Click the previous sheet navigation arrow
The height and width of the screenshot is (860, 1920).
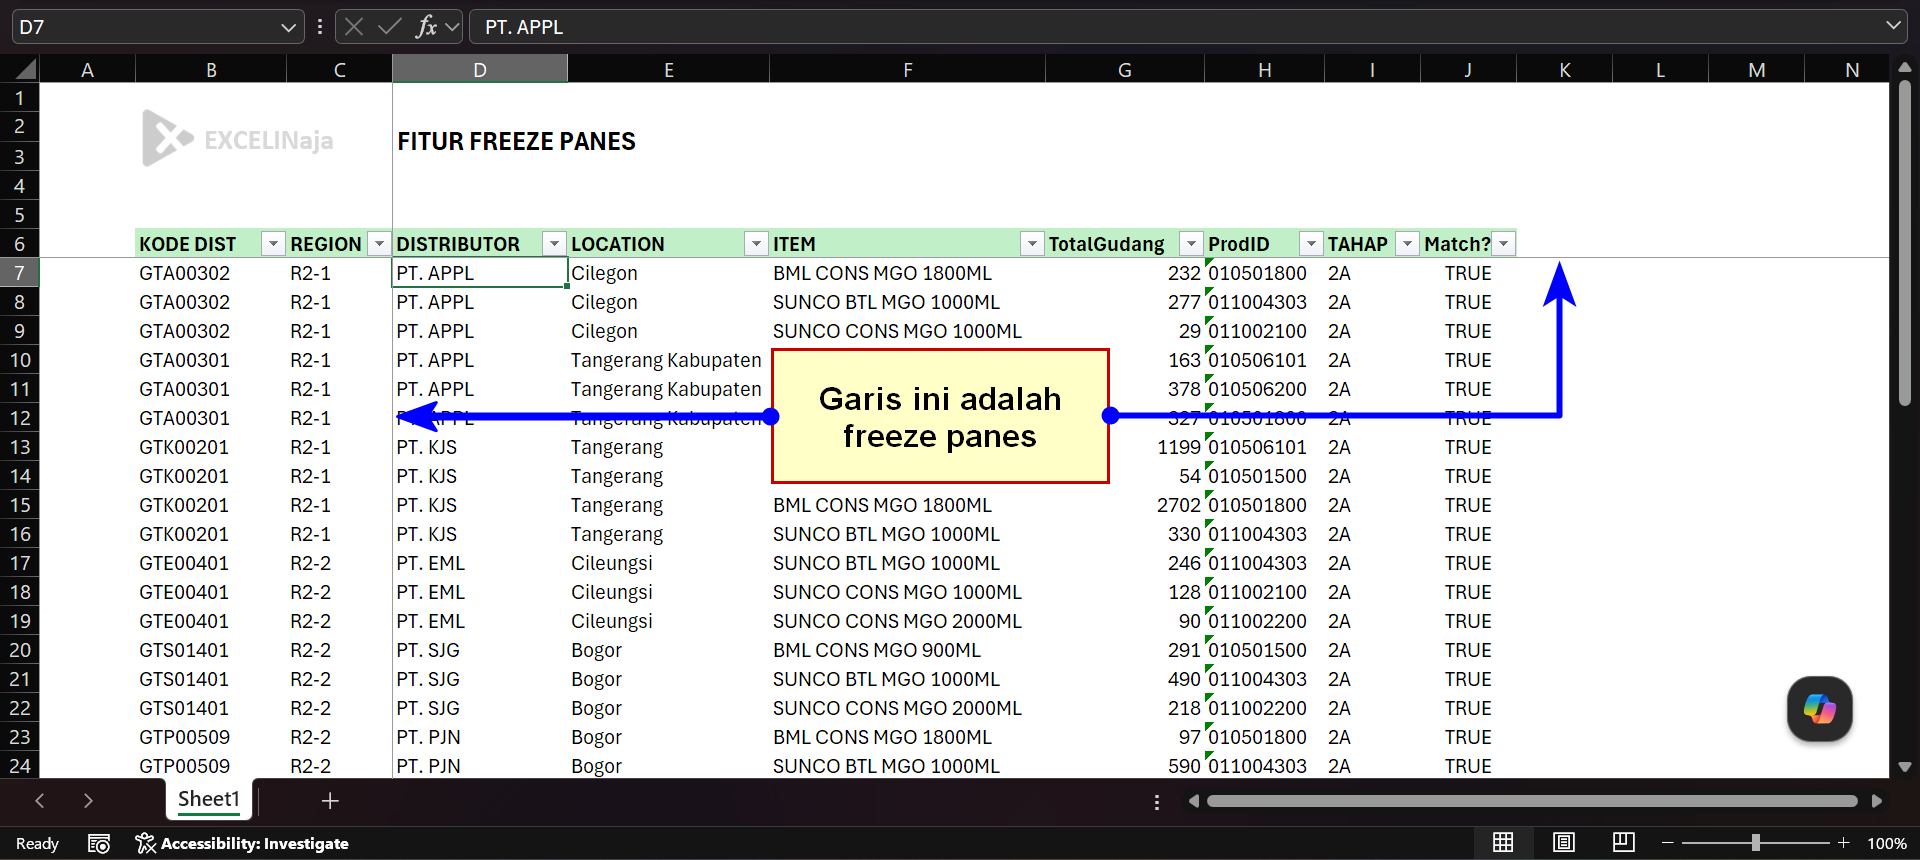click(x=40, y=801)
